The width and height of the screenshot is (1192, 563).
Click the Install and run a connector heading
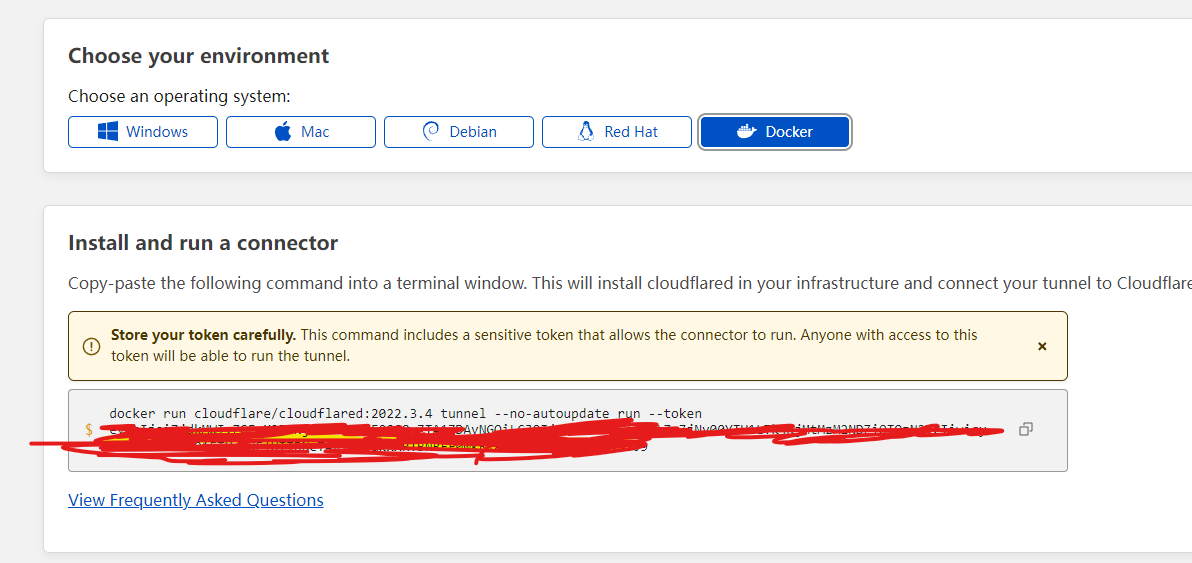coord(203,243)
